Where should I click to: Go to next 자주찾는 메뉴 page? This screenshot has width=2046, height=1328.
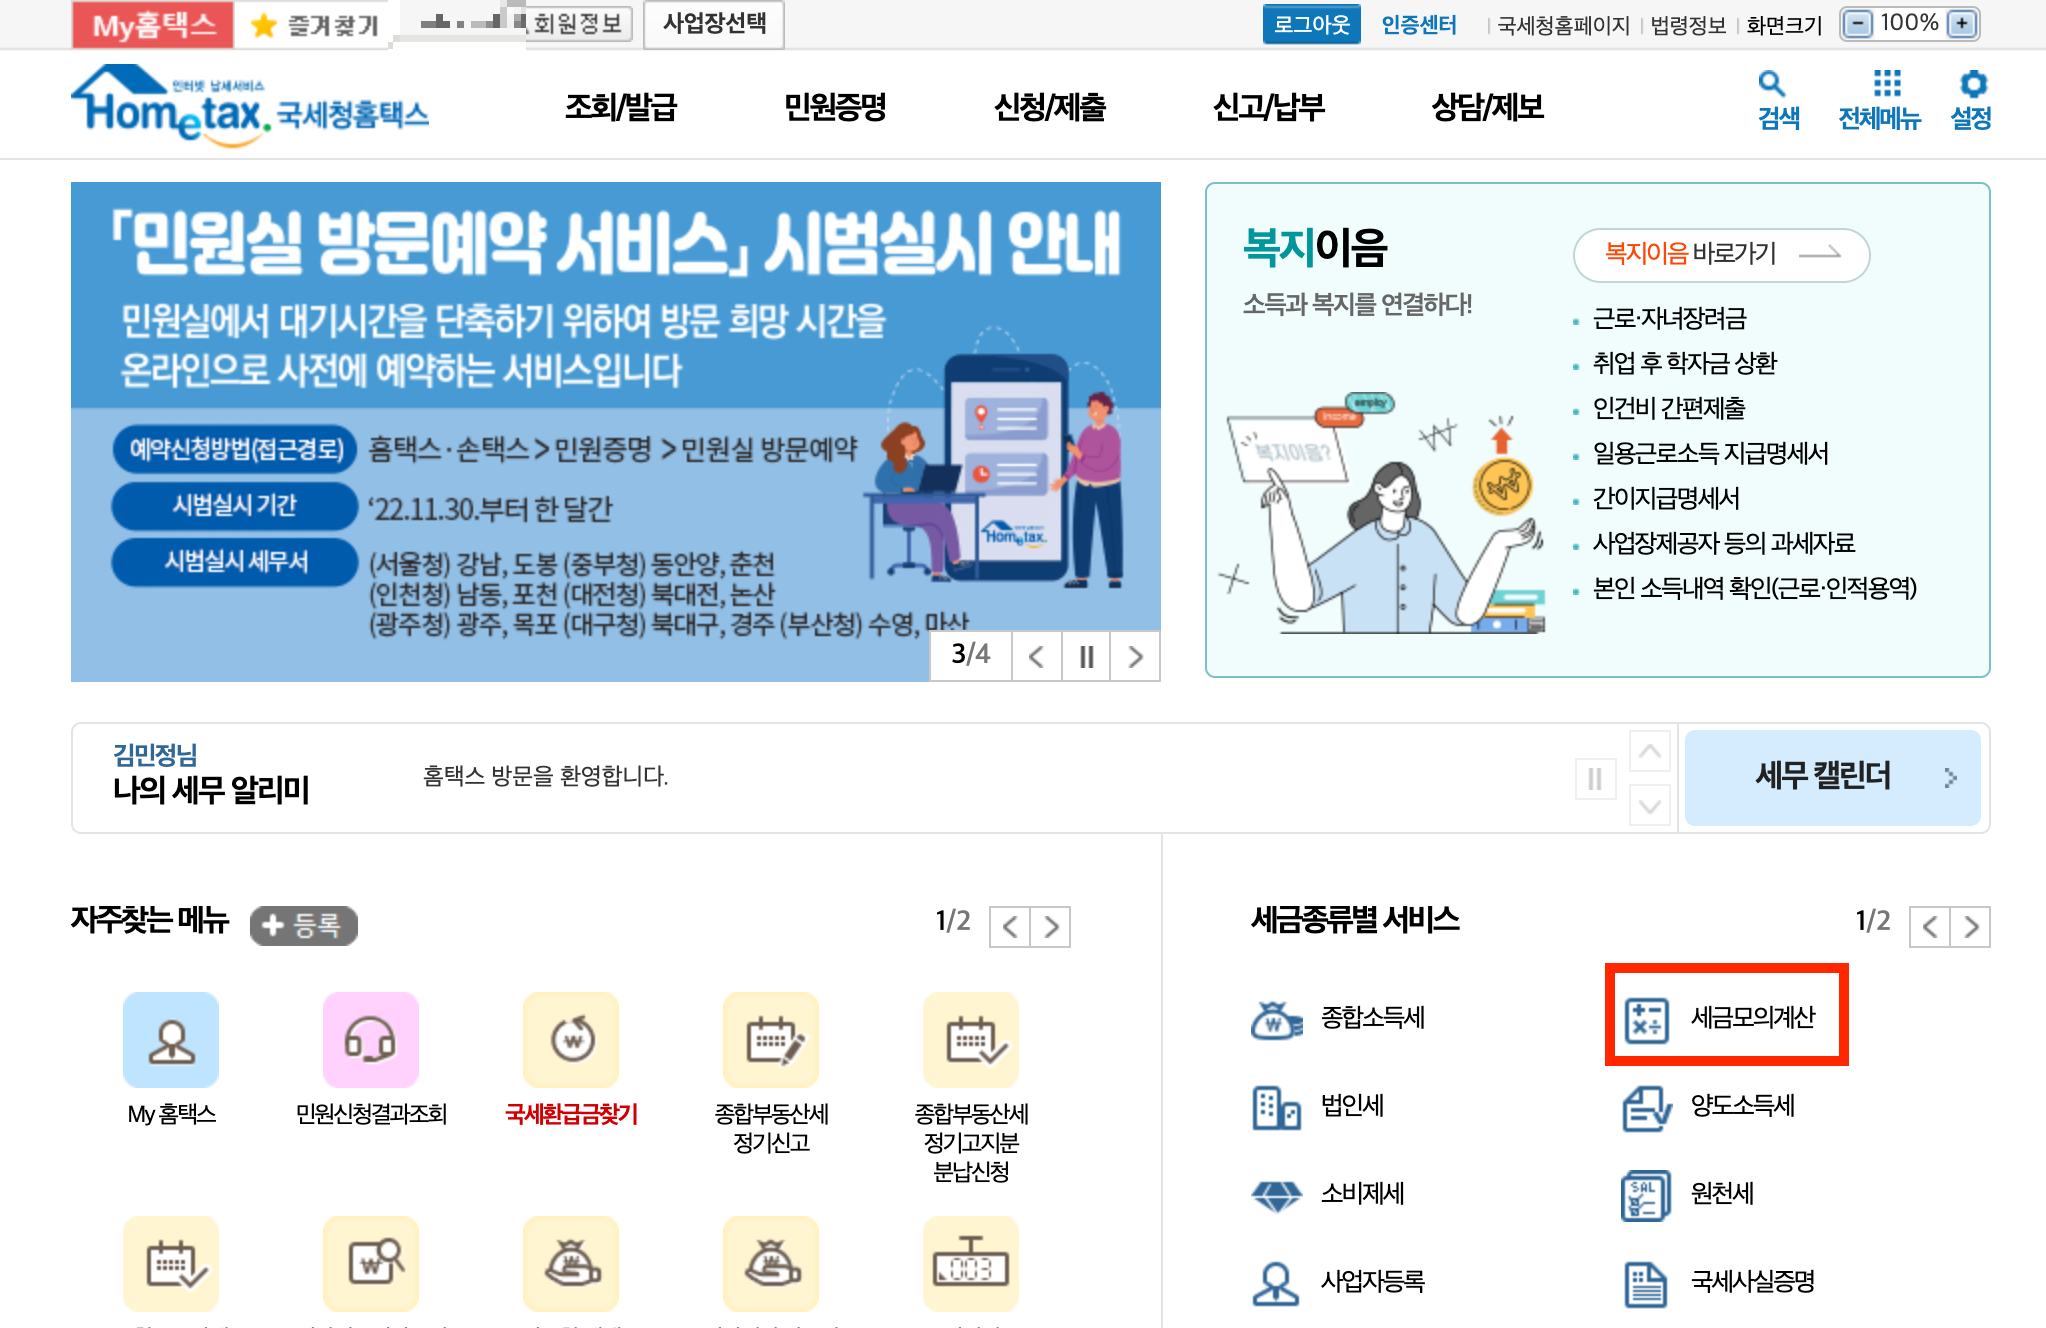[1051, 927]
